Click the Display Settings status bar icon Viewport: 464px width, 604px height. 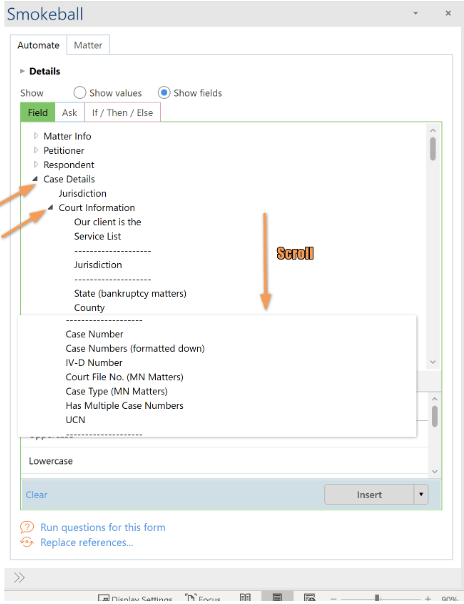104,598
